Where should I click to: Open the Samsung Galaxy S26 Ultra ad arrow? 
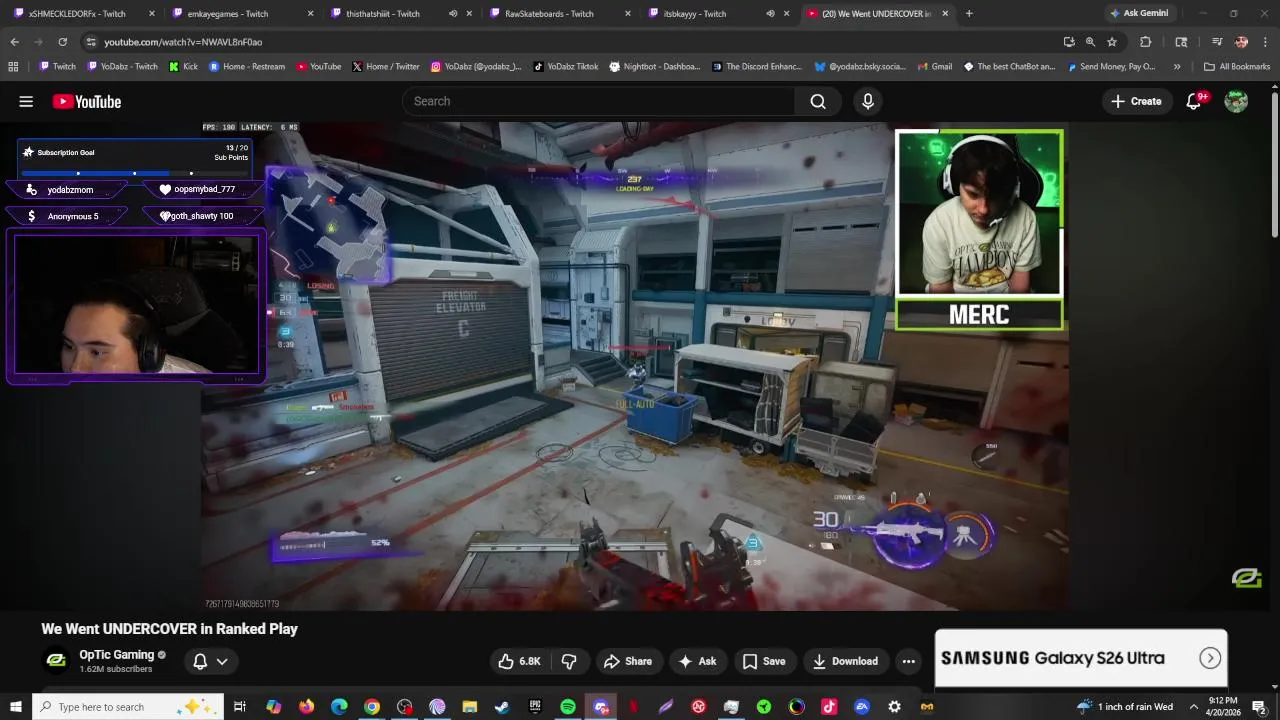tap(1210, 658)
